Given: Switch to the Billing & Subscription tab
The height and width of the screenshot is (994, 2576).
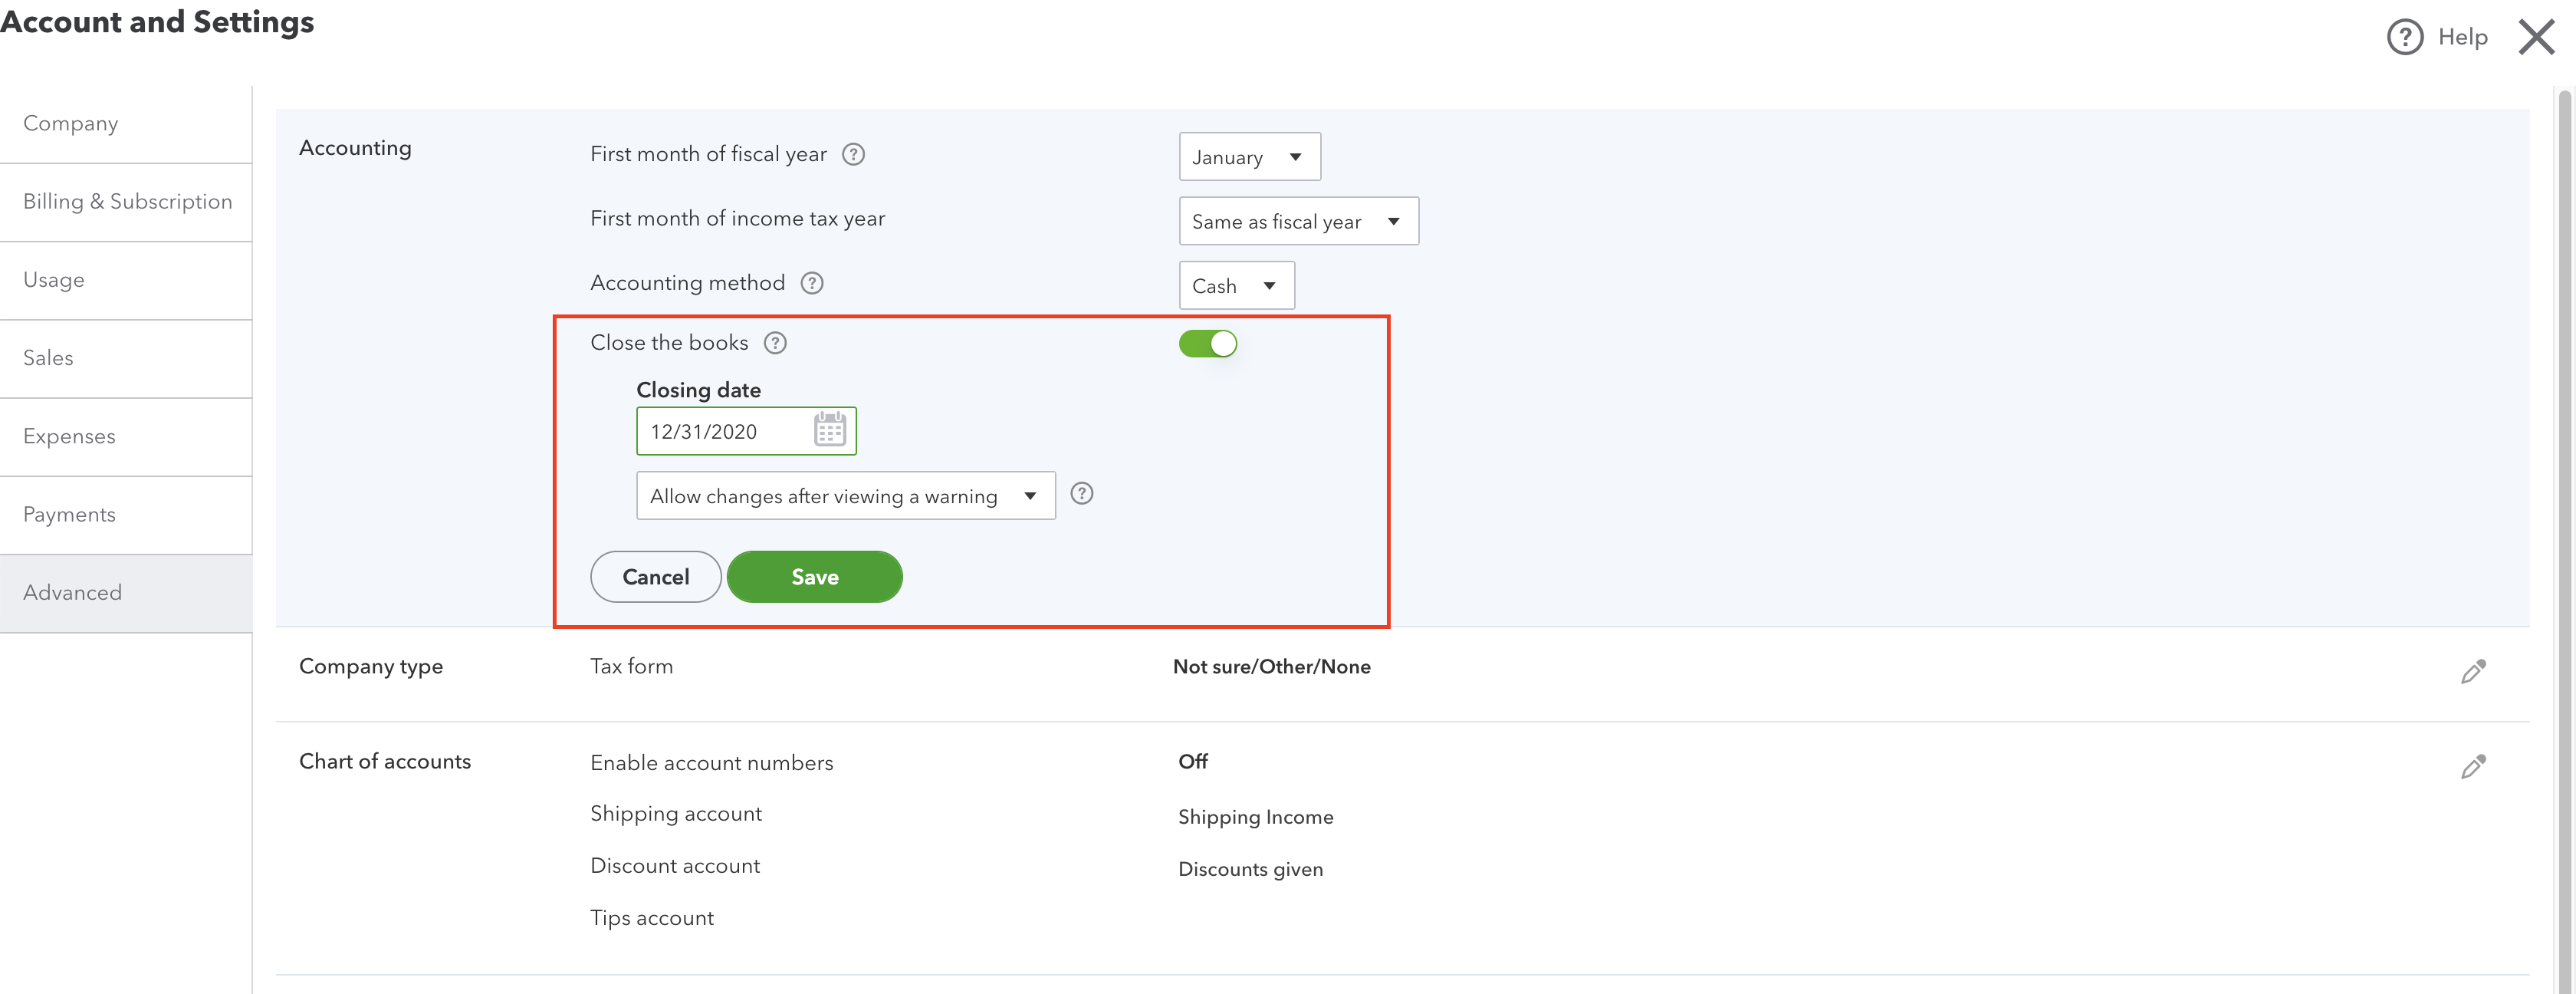Looking at the screenshot, I should 127,201.
